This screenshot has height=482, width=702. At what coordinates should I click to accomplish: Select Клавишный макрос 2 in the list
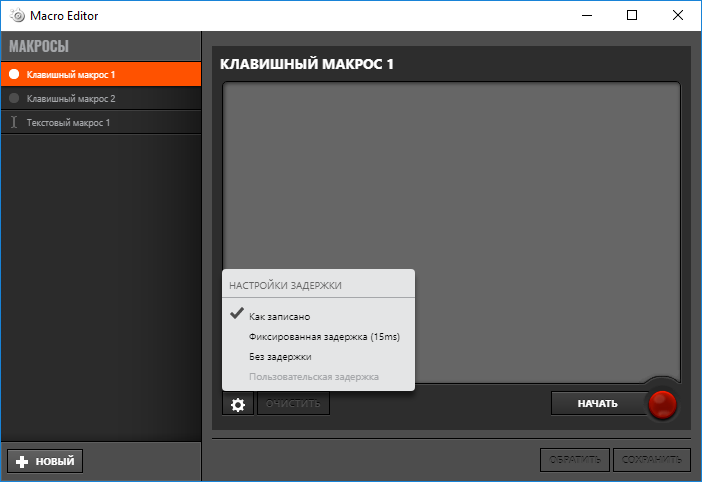click(x=101, y=98)
